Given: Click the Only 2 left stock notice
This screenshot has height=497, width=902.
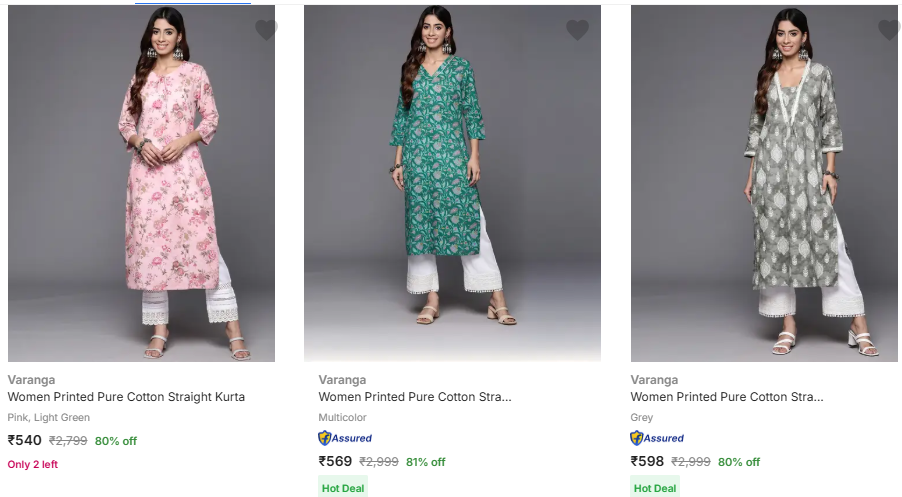Looking at the screenshot, I should [x=33, y=464].
